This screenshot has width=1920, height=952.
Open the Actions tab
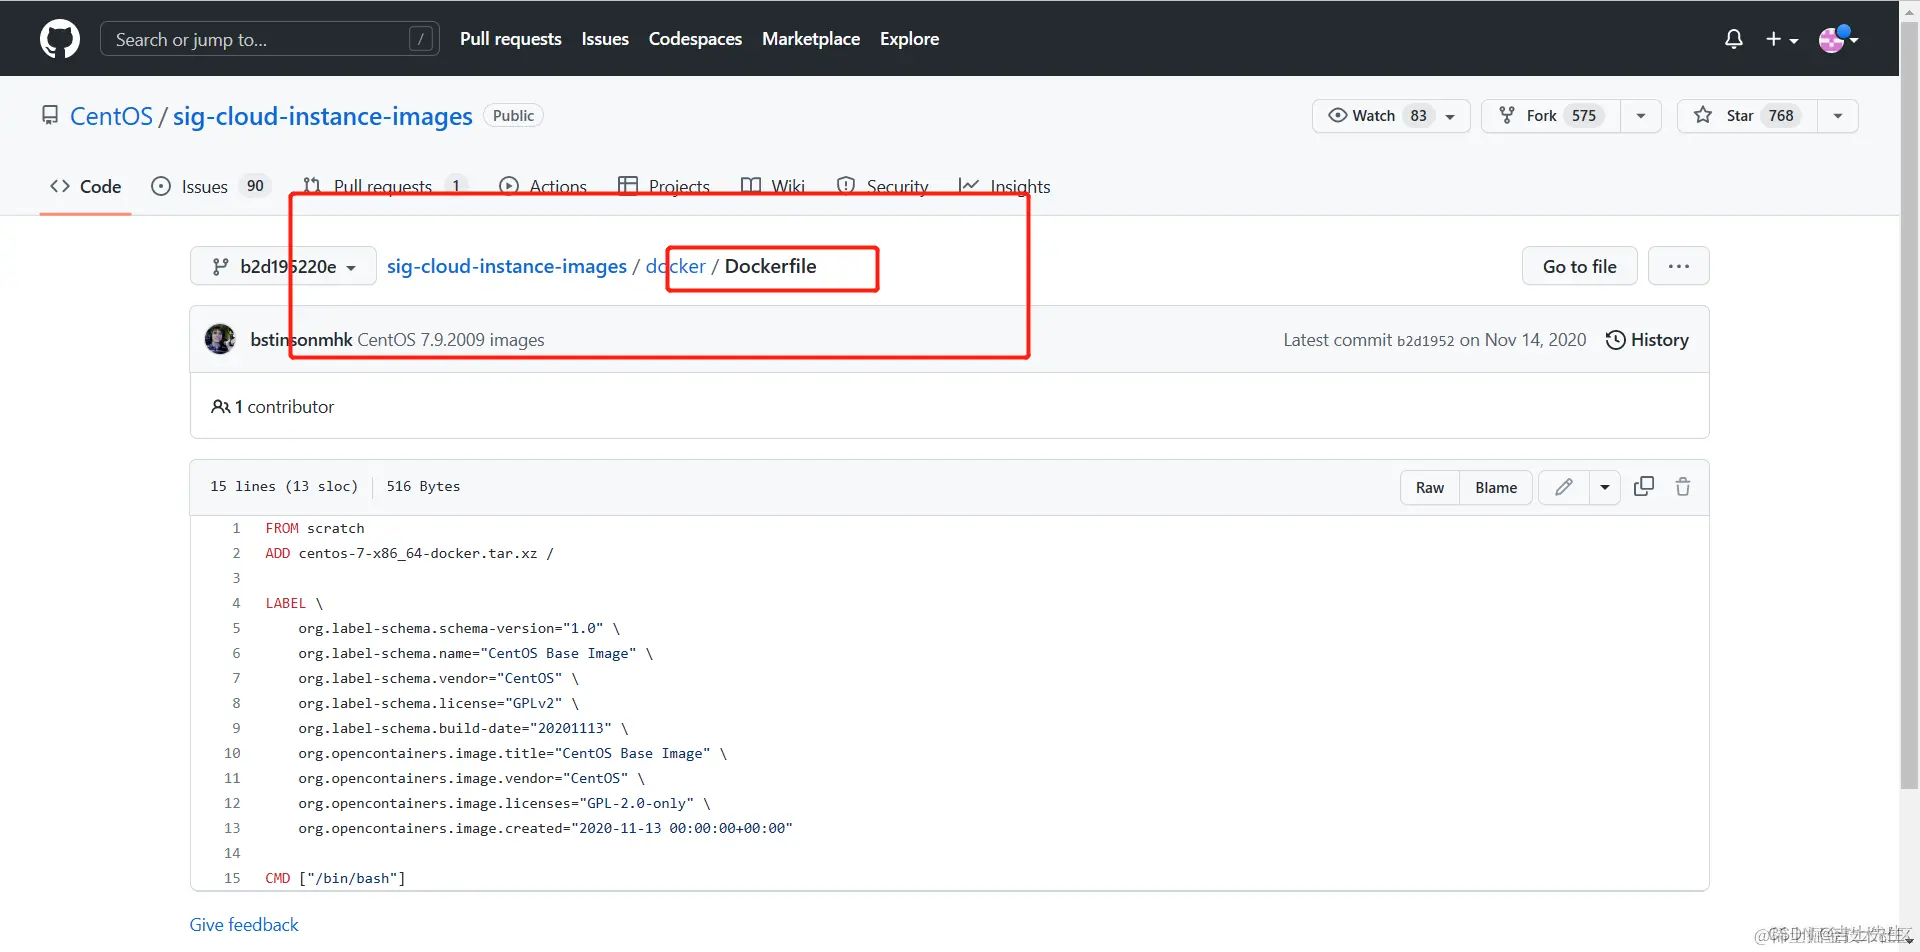pyautogui.click(x=543, y=186)
